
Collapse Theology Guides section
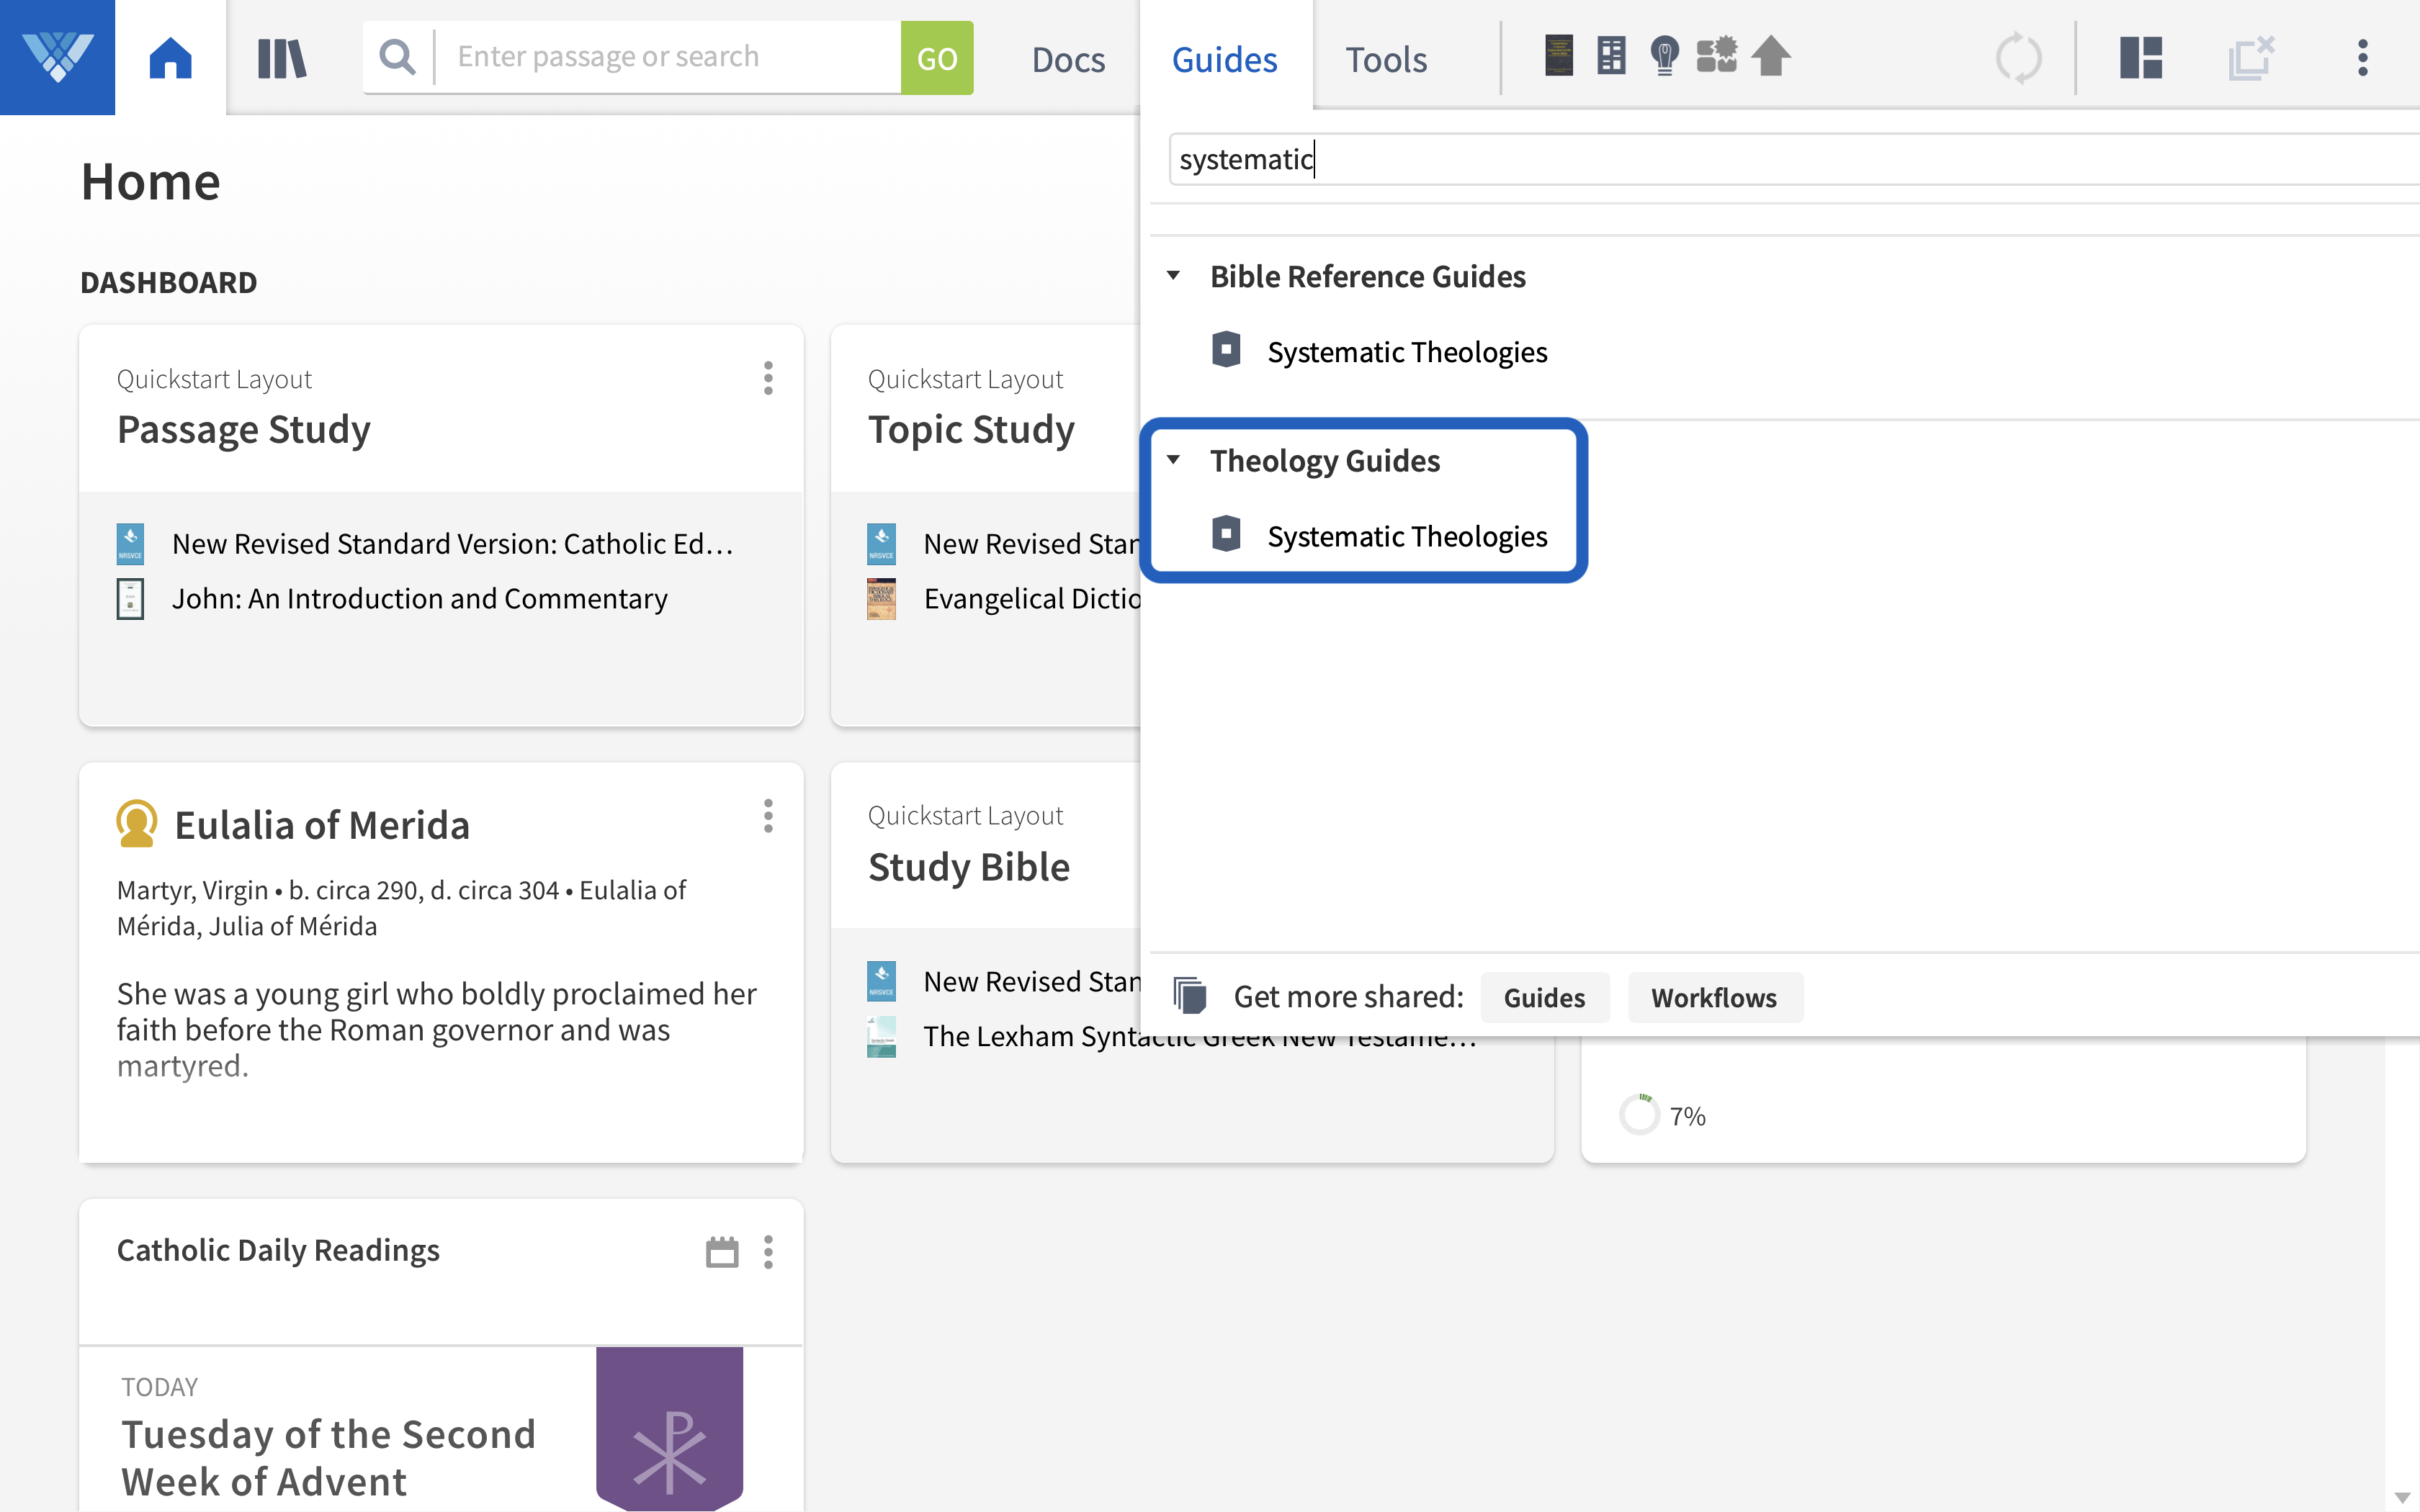tap(1174, 460)
